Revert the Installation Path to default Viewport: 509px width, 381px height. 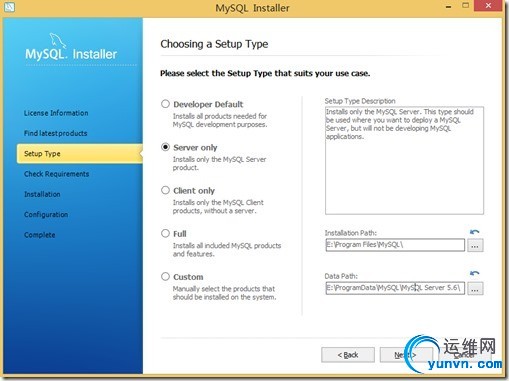tap(474, 232)
